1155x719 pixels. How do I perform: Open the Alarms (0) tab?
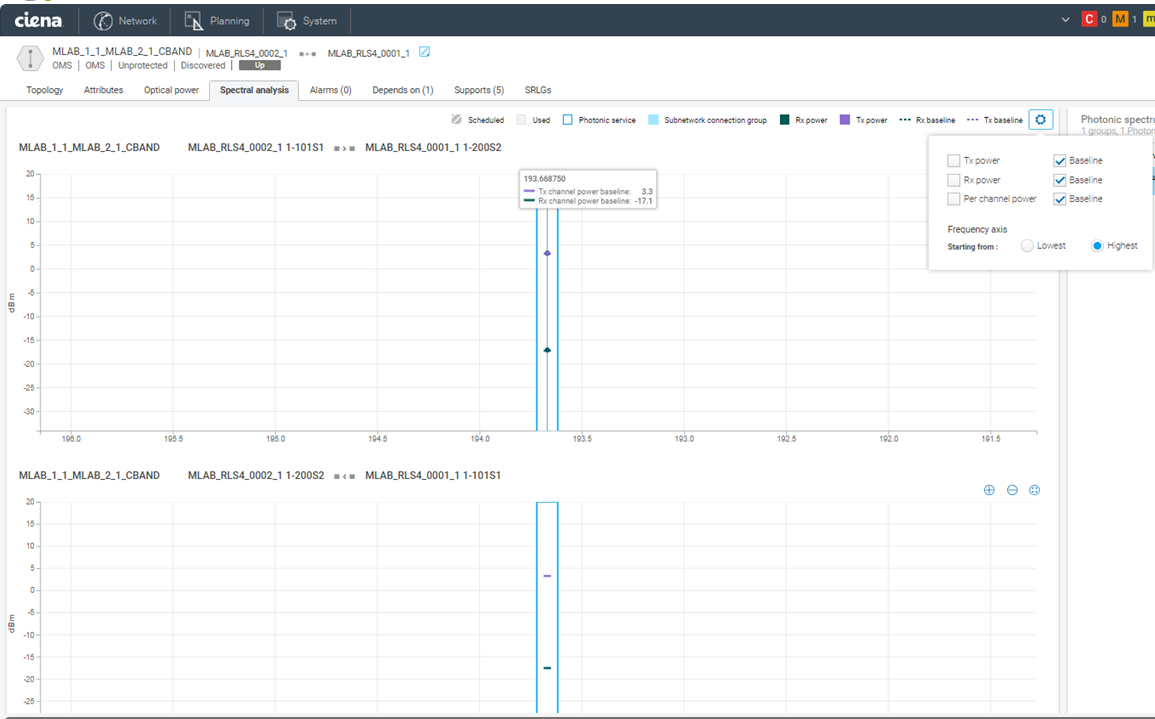point(331,90)
